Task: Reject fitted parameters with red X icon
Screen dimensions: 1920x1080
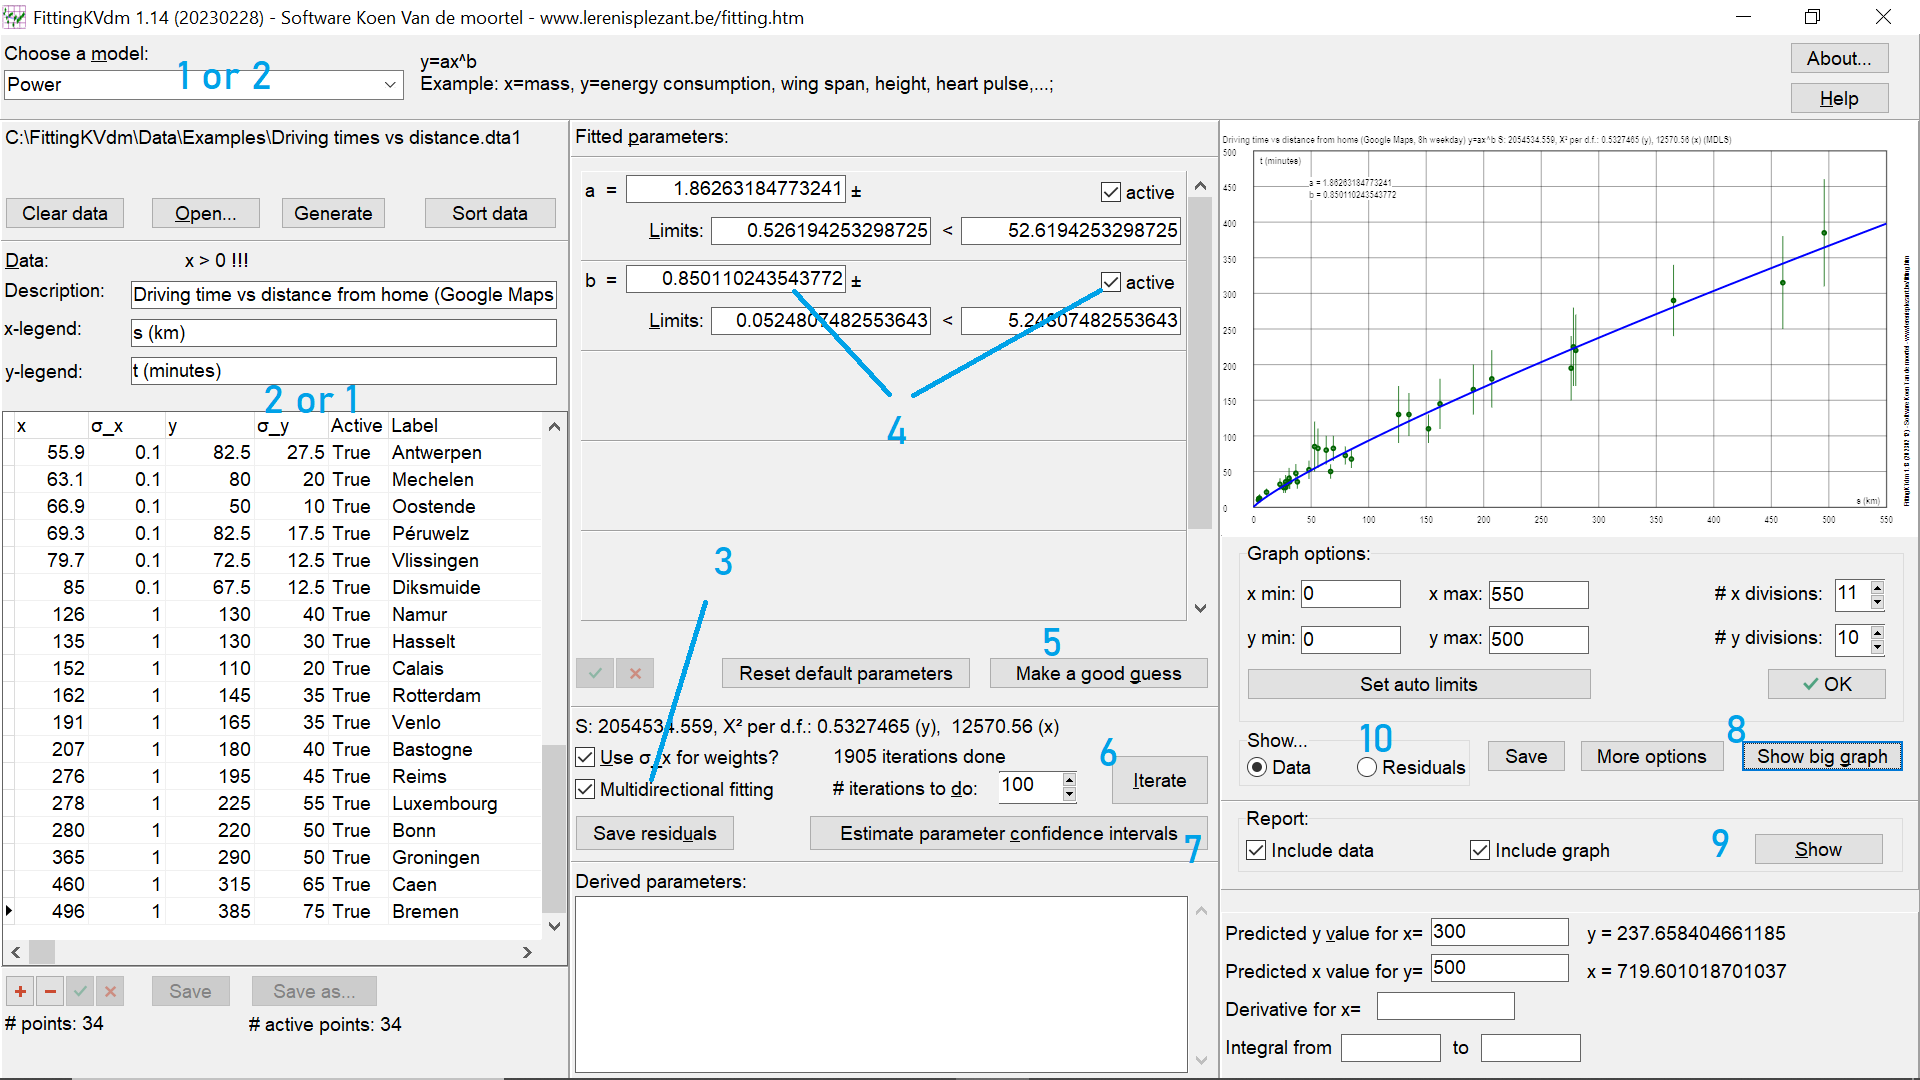Action: (x=635, y=673)
